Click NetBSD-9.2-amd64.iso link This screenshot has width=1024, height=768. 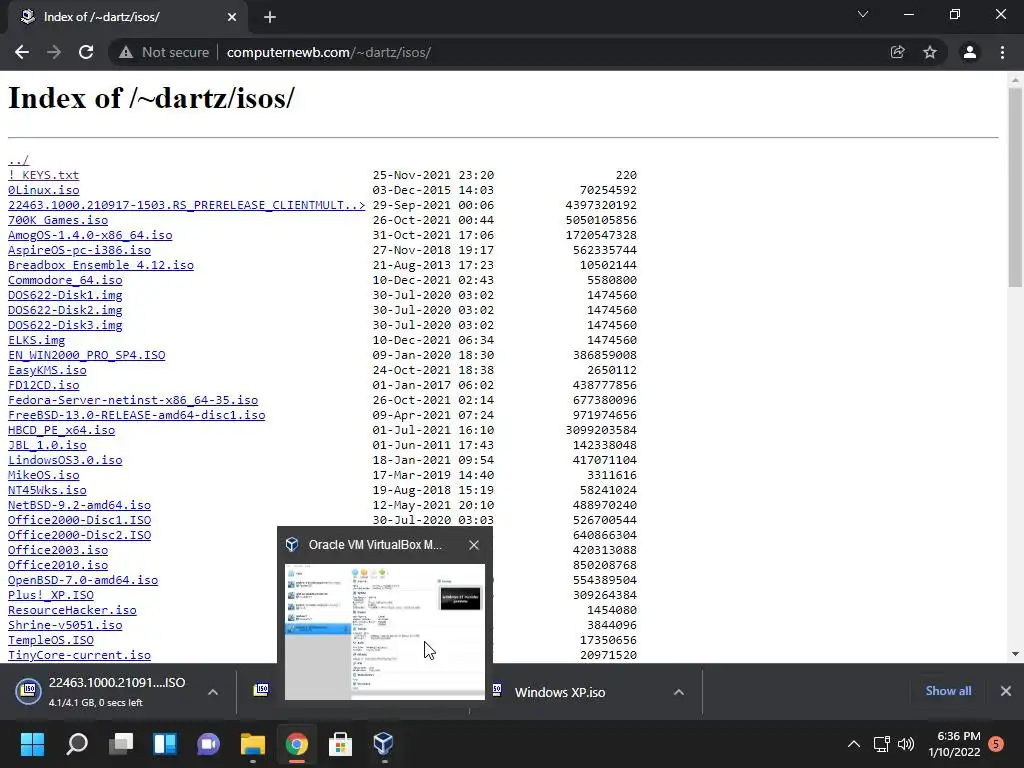coord(79,505)
